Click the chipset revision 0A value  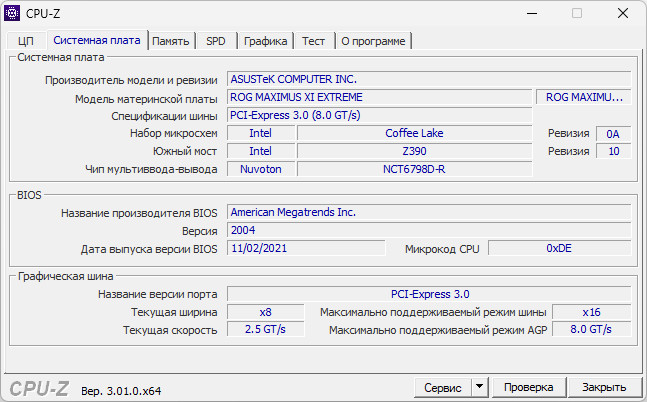[x=613, y=134]
